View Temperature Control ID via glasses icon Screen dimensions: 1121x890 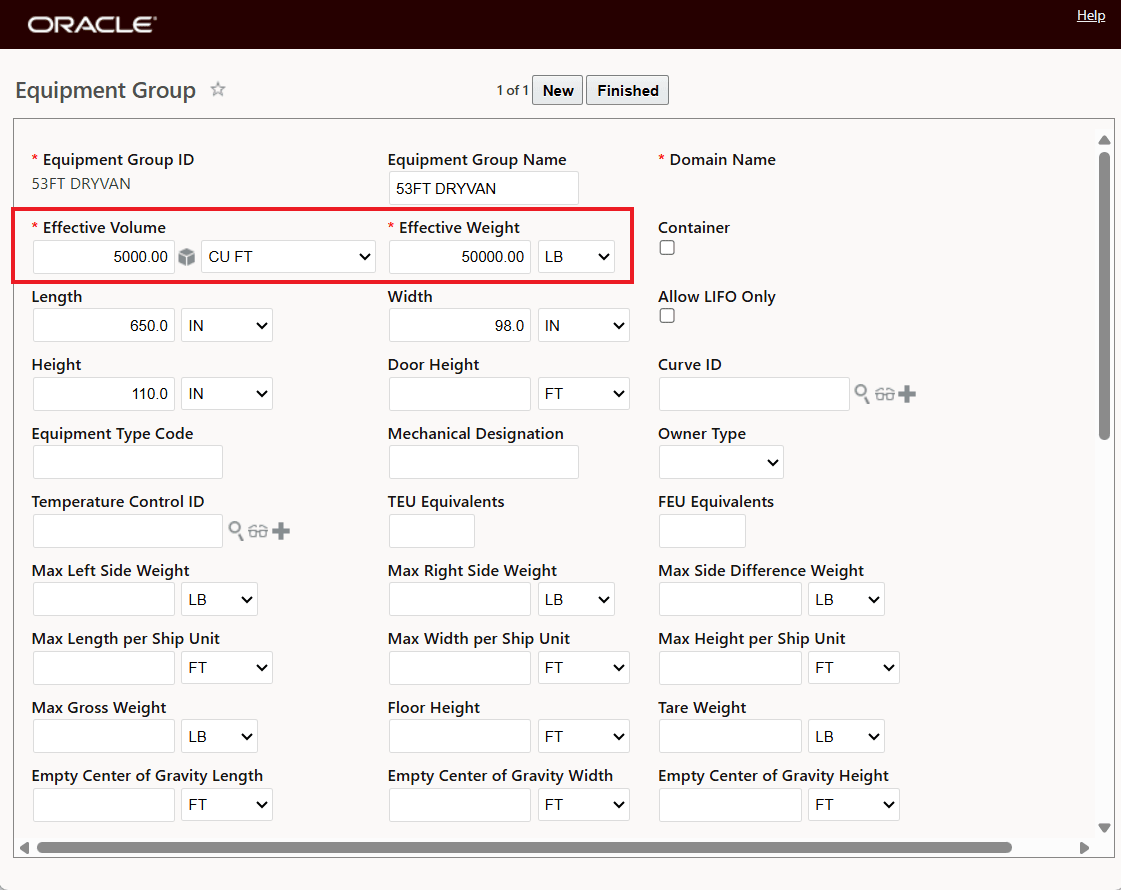(x=258, y=531)
